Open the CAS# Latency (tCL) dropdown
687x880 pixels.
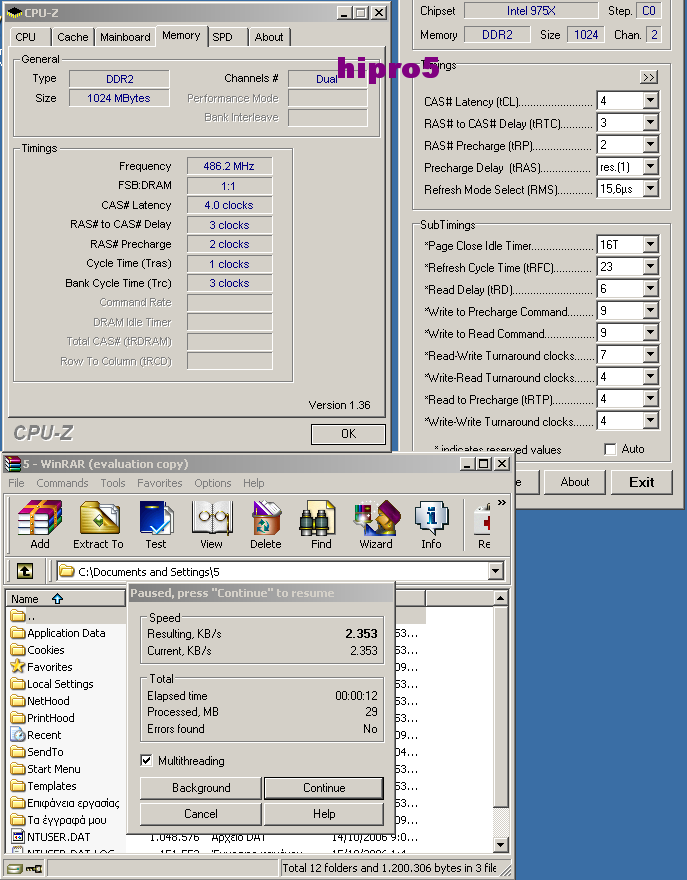click(651, 101)
